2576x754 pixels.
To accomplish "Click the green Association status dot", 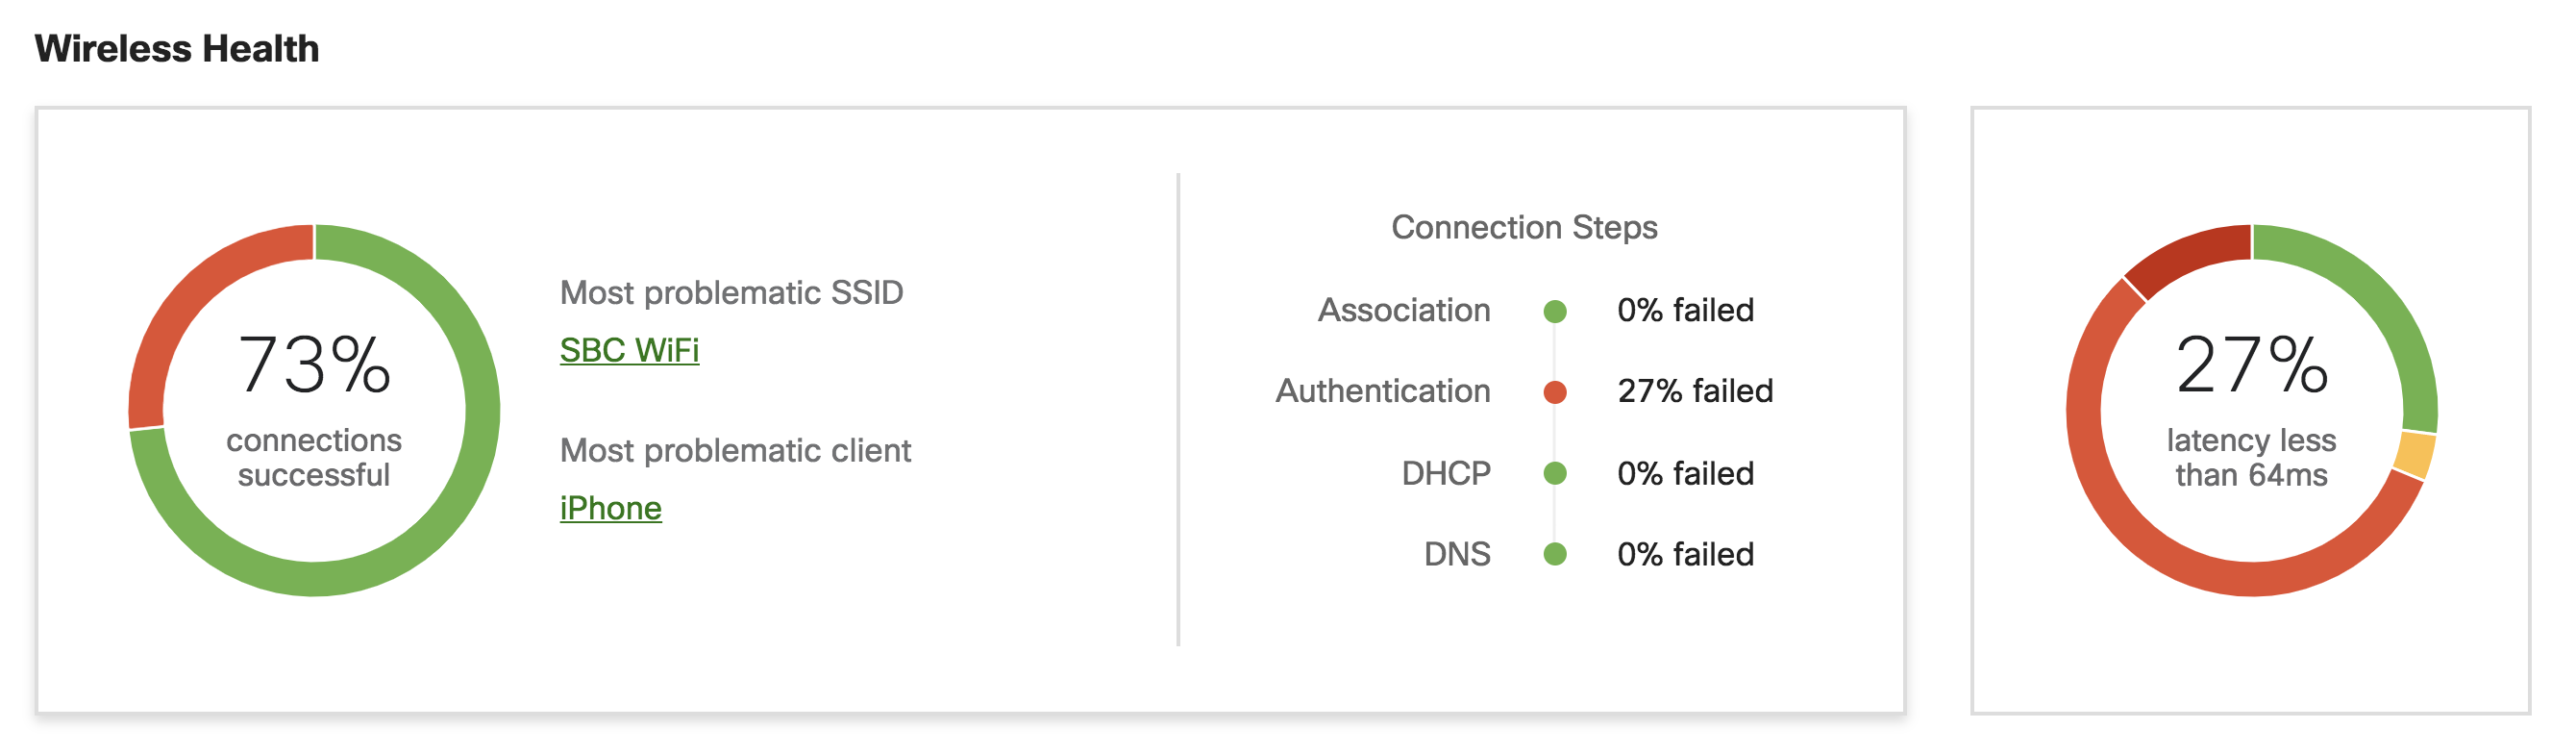I will click(1554, 311).
